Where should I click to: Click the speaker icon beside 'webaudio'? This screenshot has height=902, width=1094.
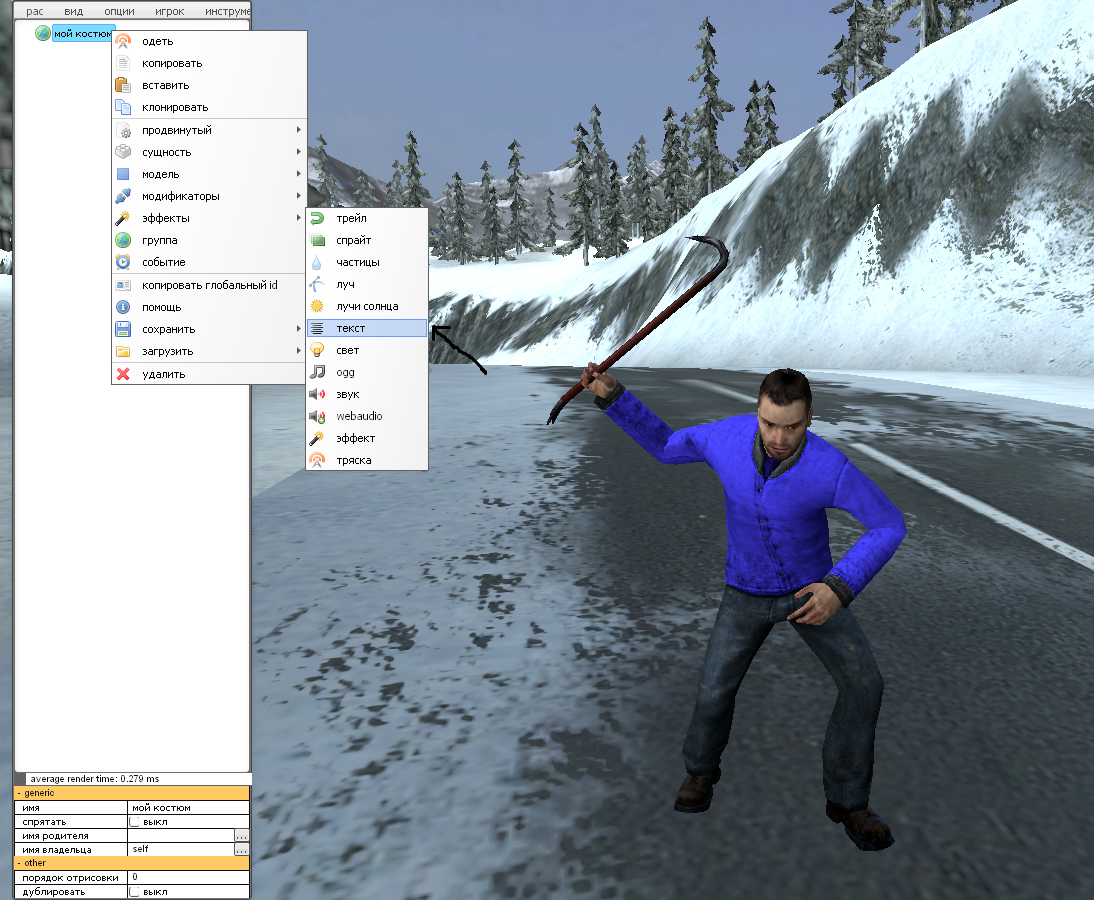click(317, 416)
